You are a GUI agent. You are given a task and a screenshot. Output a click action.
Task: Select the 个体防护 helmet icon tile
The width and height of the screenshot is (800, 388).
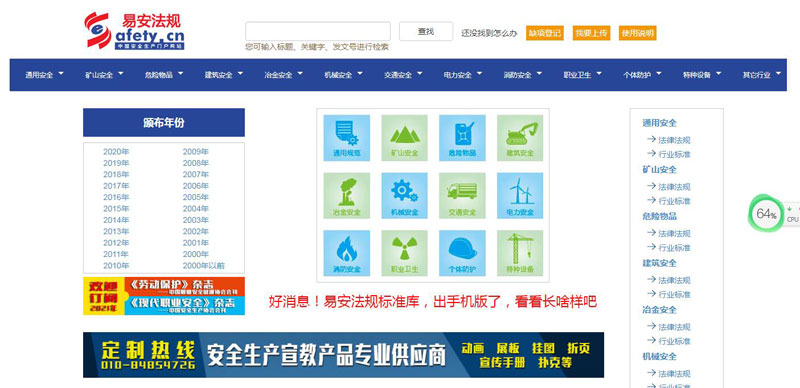(x=462, y=253)
